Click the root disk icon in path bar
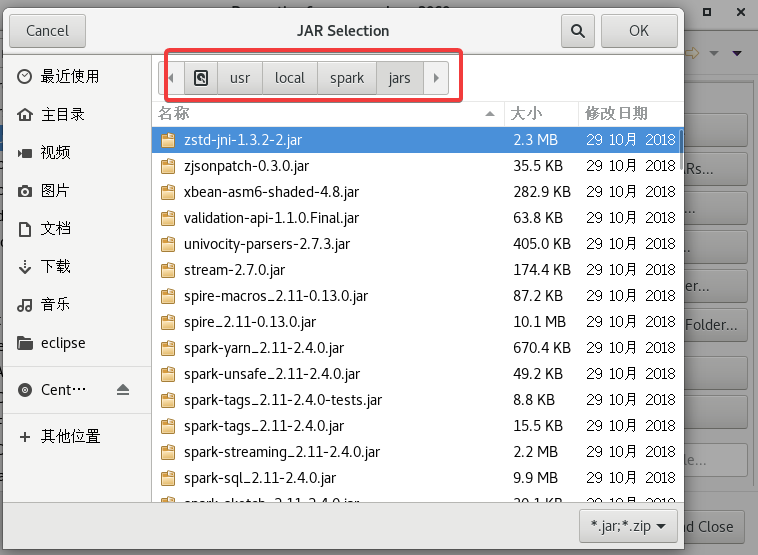758x555 pixels. [201, 78]
